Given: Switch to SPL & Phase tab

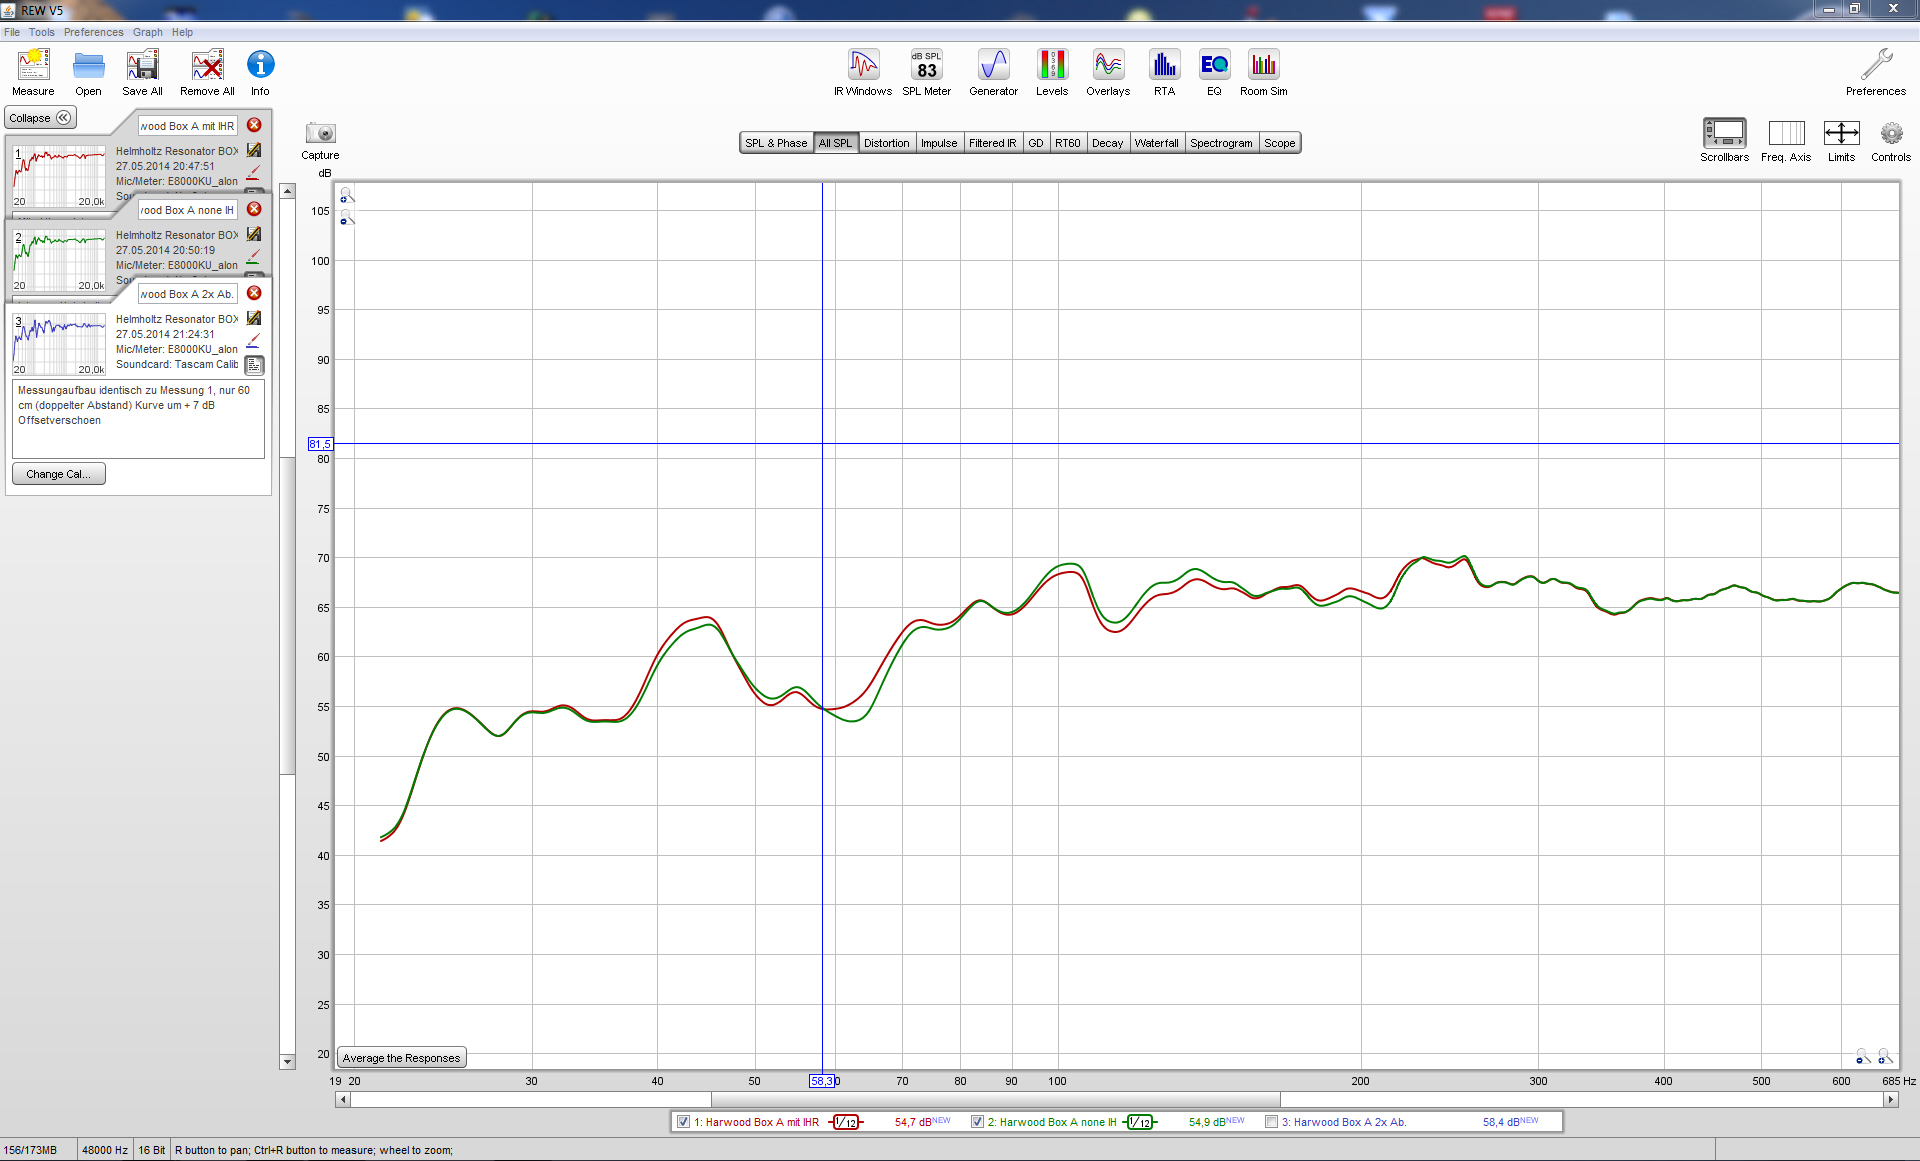Looking at the screenshot, I should (776, 143).
